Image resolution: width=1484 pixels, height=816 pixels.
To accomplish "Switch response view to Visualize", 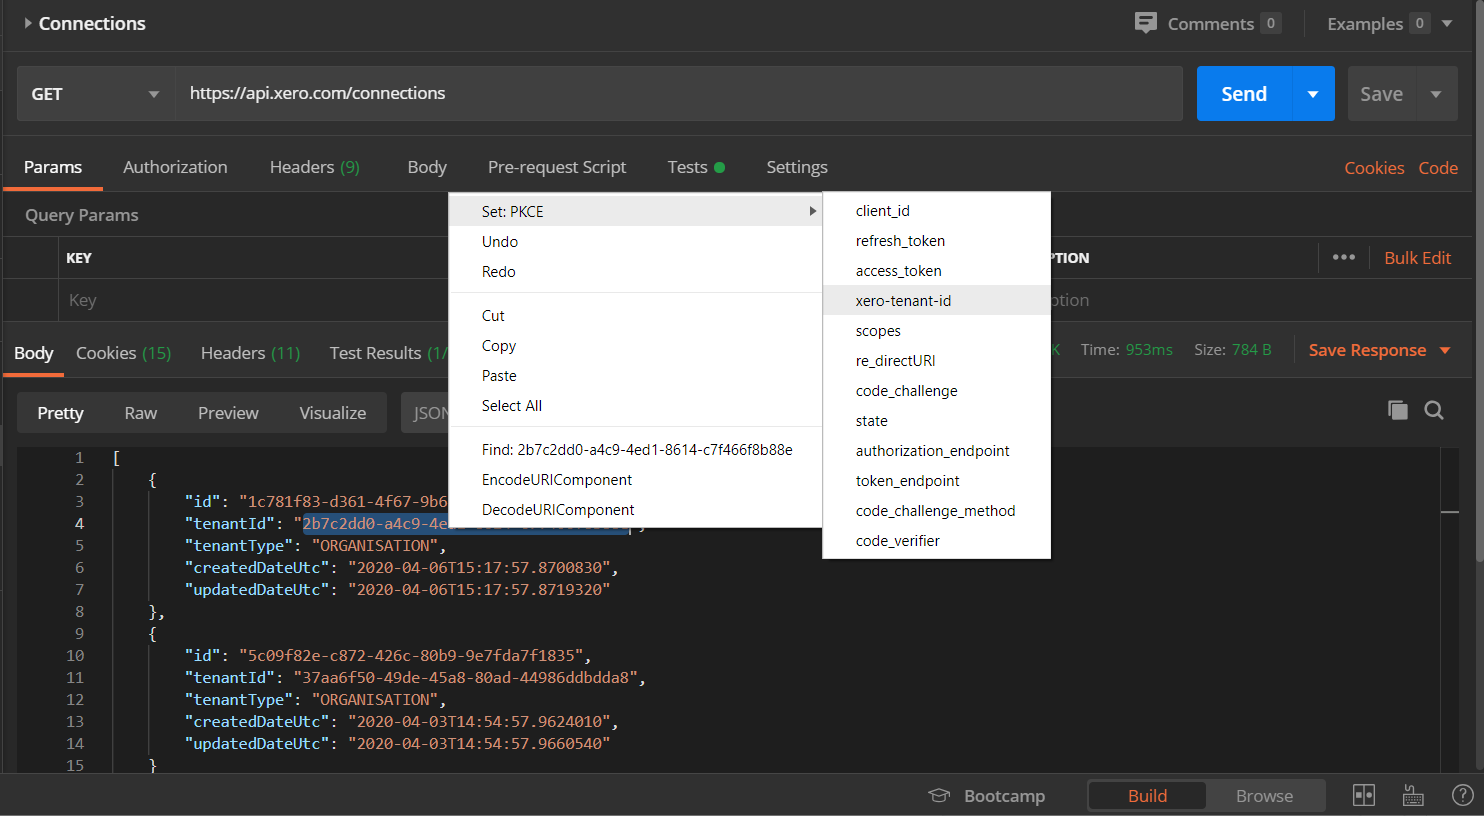I will [333, 412].
